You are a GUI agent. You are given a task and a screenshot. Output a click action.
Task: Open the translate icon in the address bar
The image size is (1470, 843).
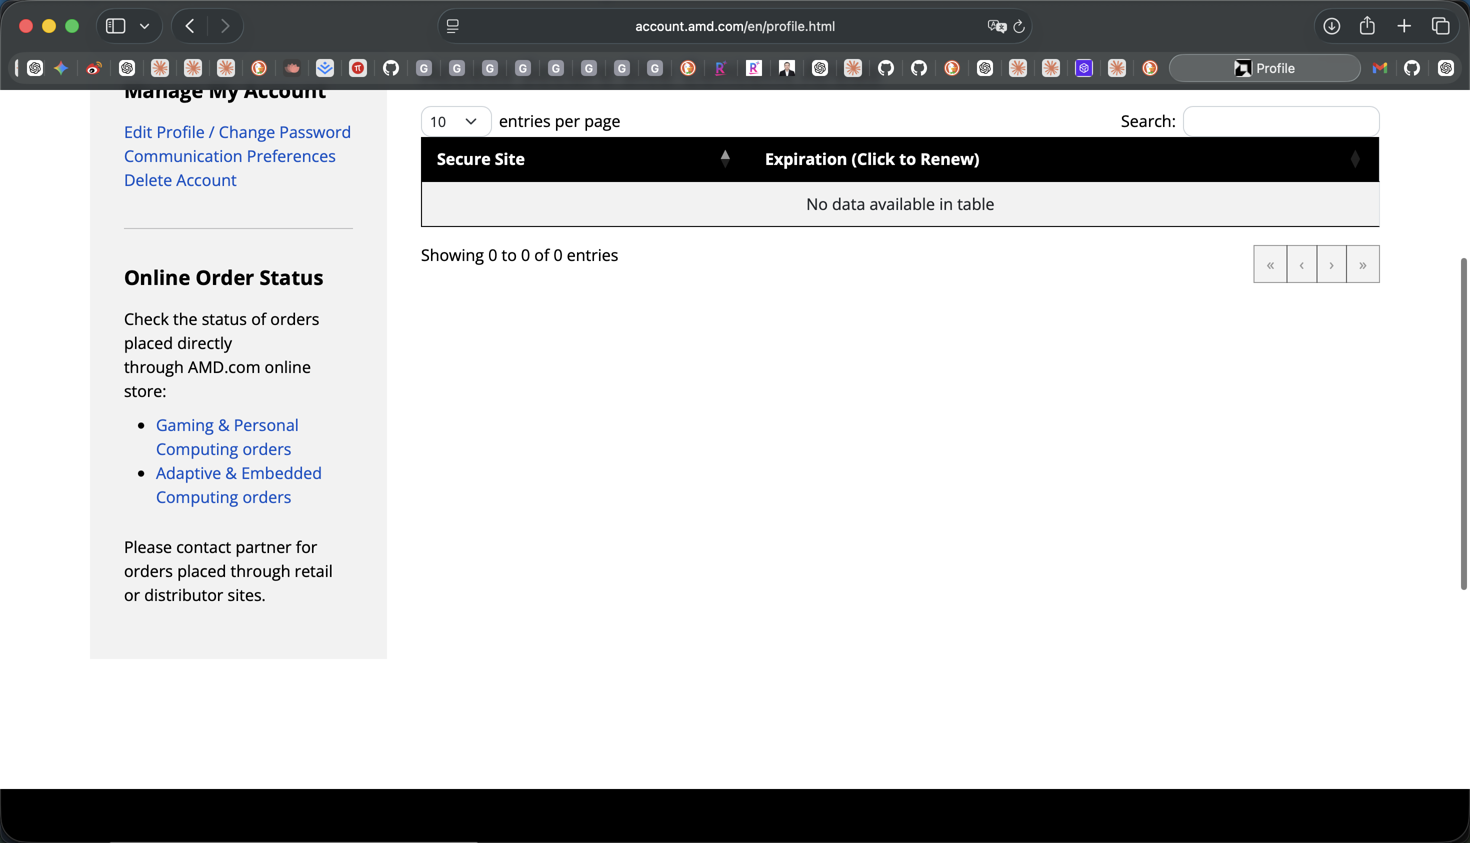[996, 26]
